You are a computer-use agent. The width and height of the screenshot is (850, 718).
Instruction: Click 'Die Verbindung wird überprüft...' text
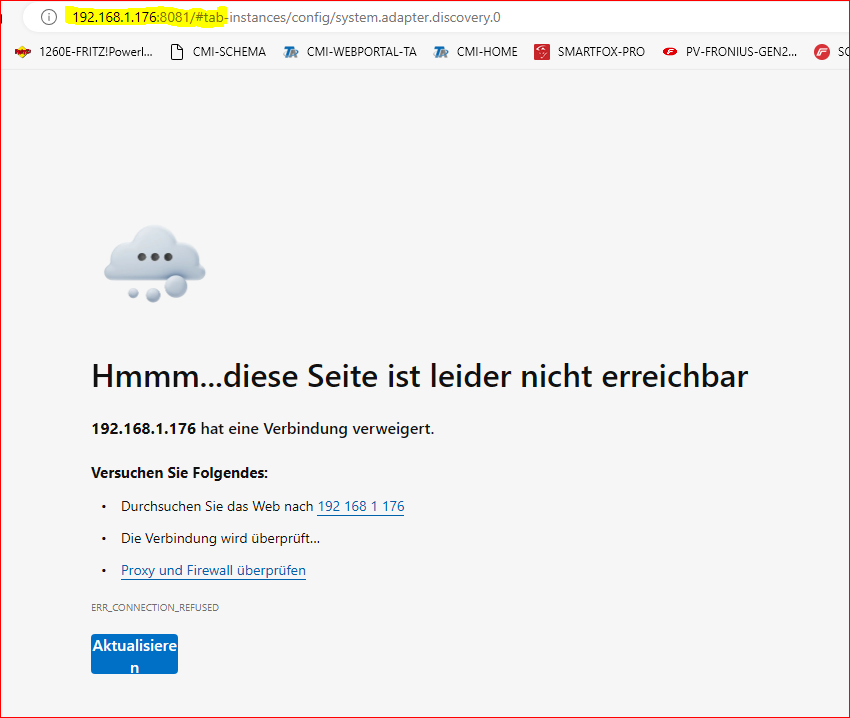(x=221, y=538)
